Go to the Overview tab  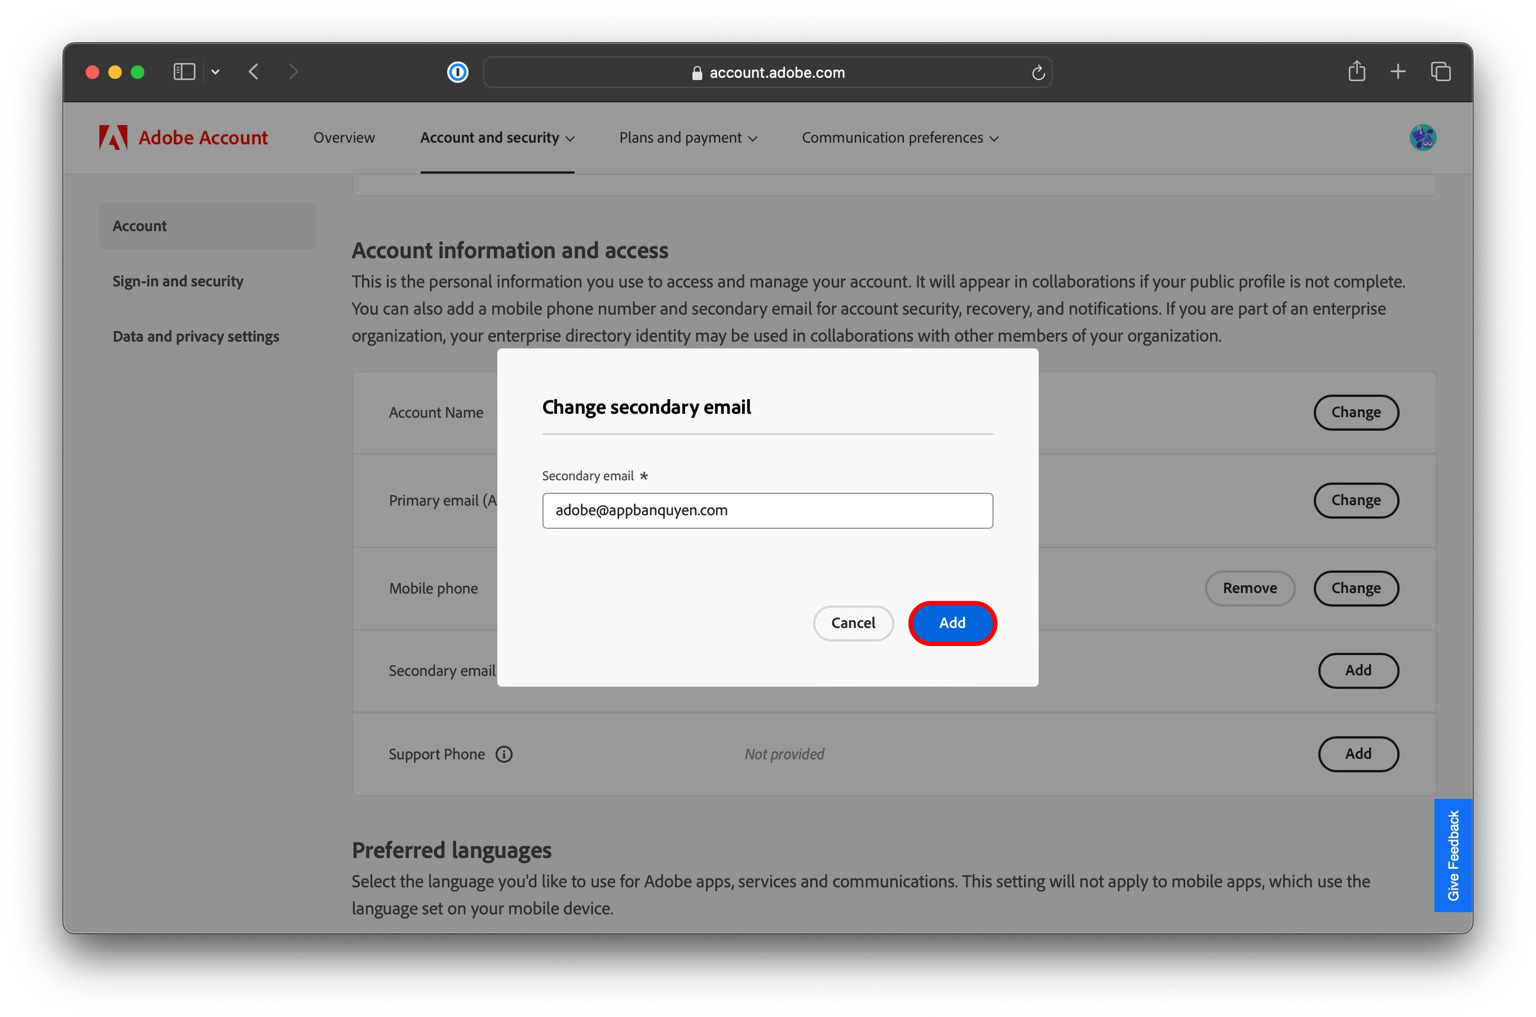point(344,138)
